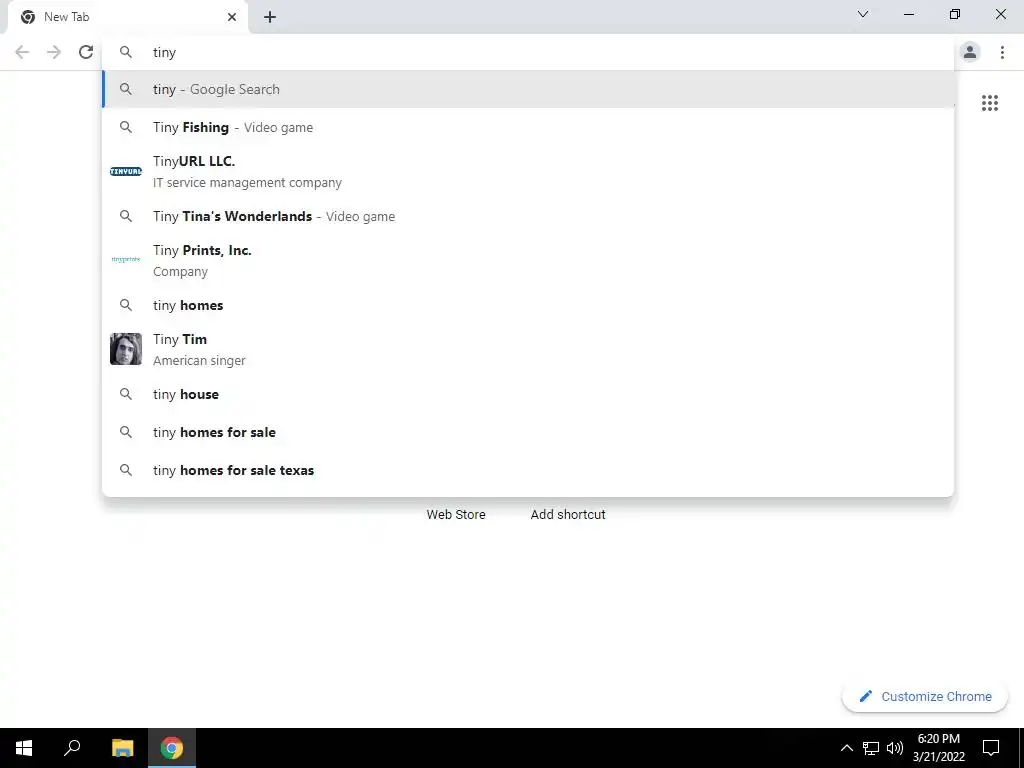Open taskbar search magnifier
The height and width of the screenshot is (768, 1024).
pyautogui.click(x=72, y=748)
